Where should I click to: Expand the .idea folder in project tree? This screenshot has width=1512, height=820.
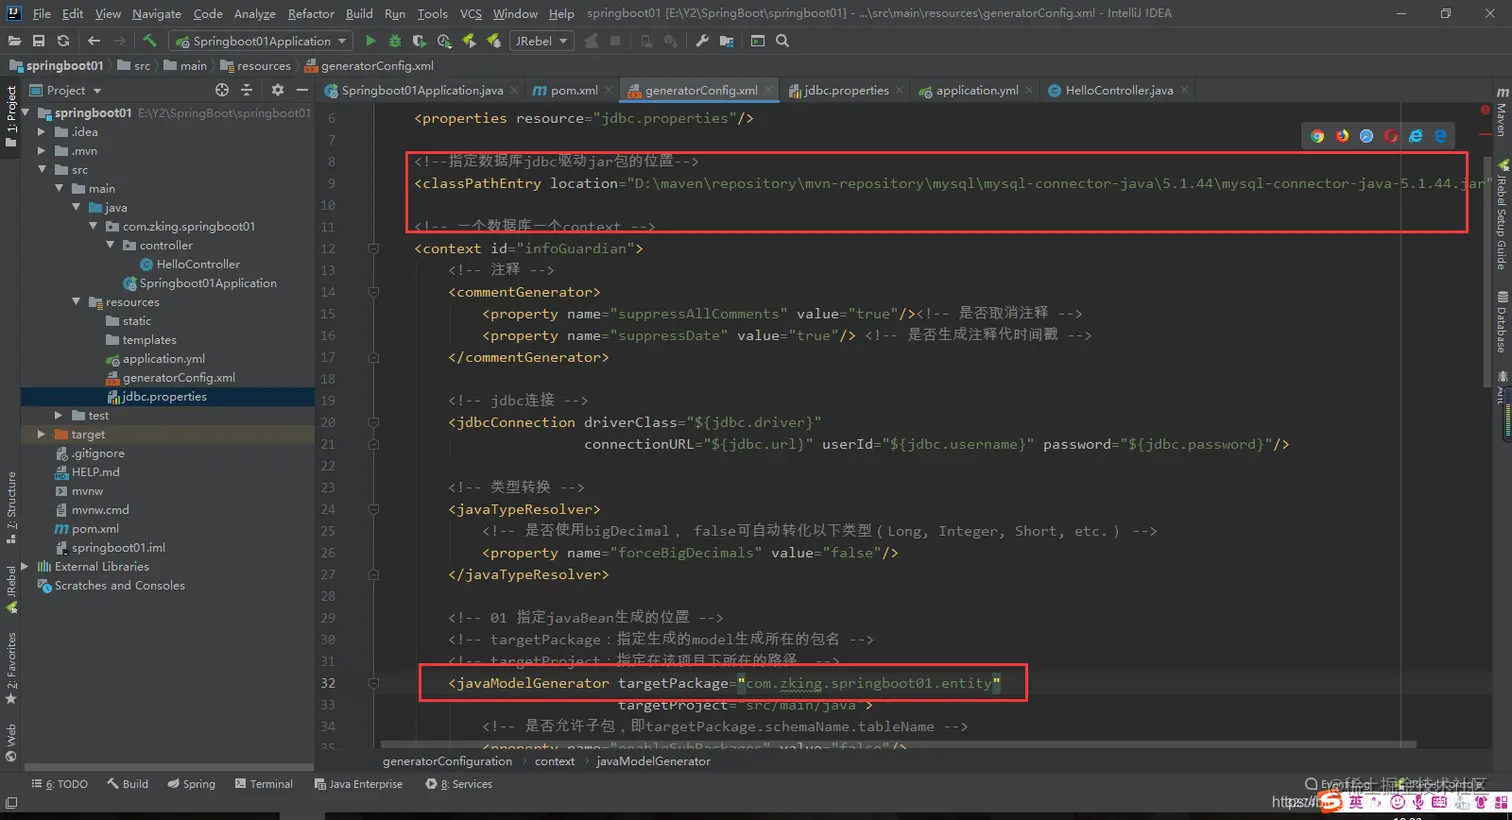pos(41,132)
